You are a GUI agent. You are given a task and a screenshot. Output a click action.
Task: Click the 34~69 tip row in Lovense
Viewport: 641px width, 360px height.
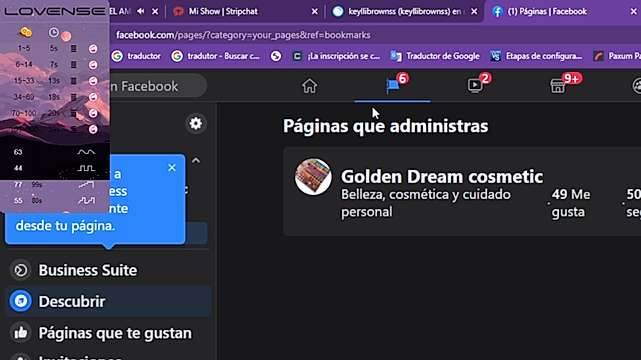pos(55,97)
